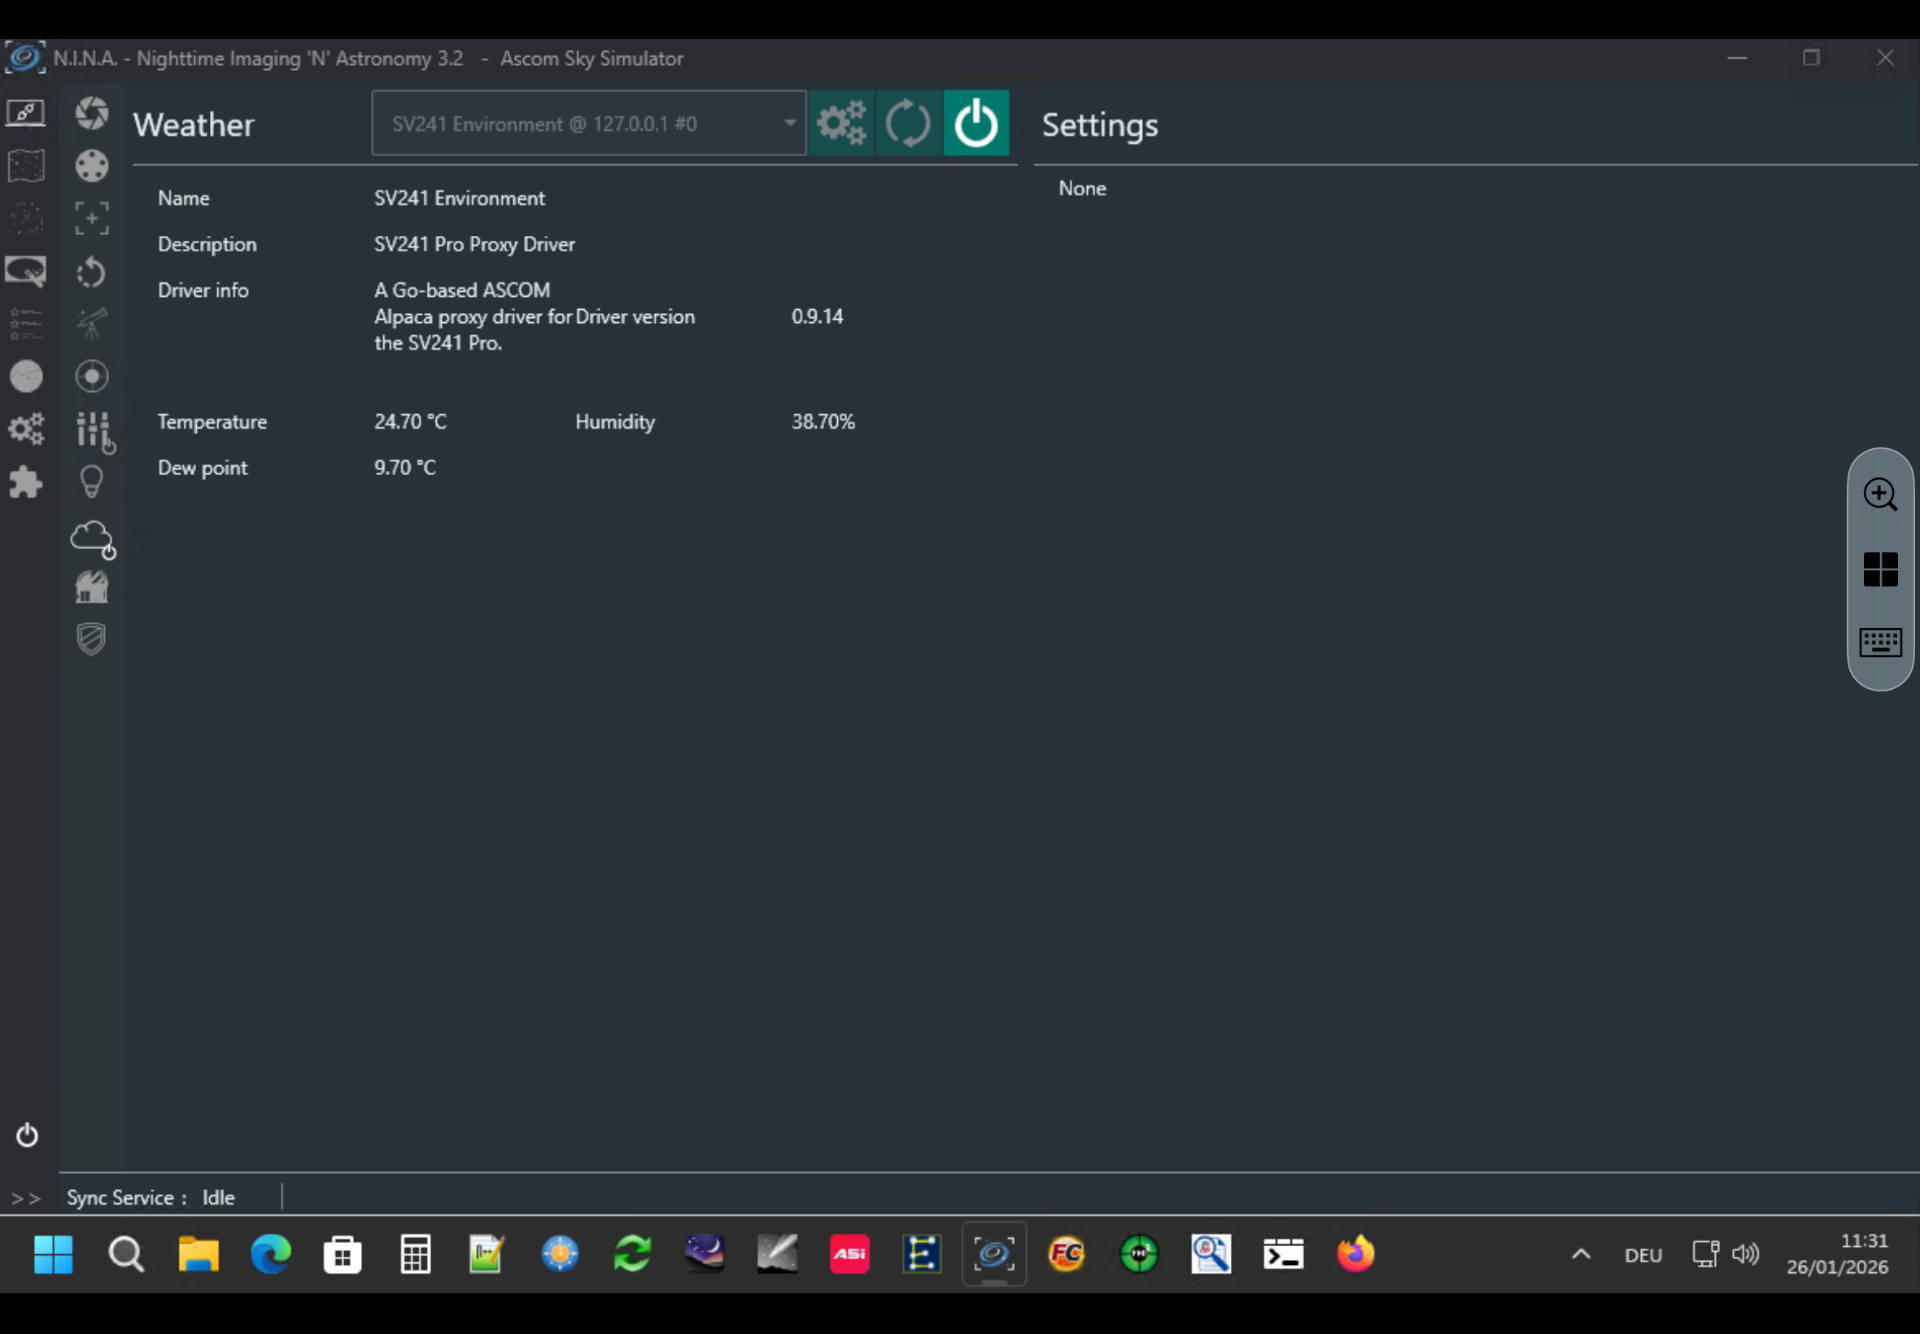Go to the Sequencer tab
This screenshot has height=1334, width=1920.
pos(26,324)
